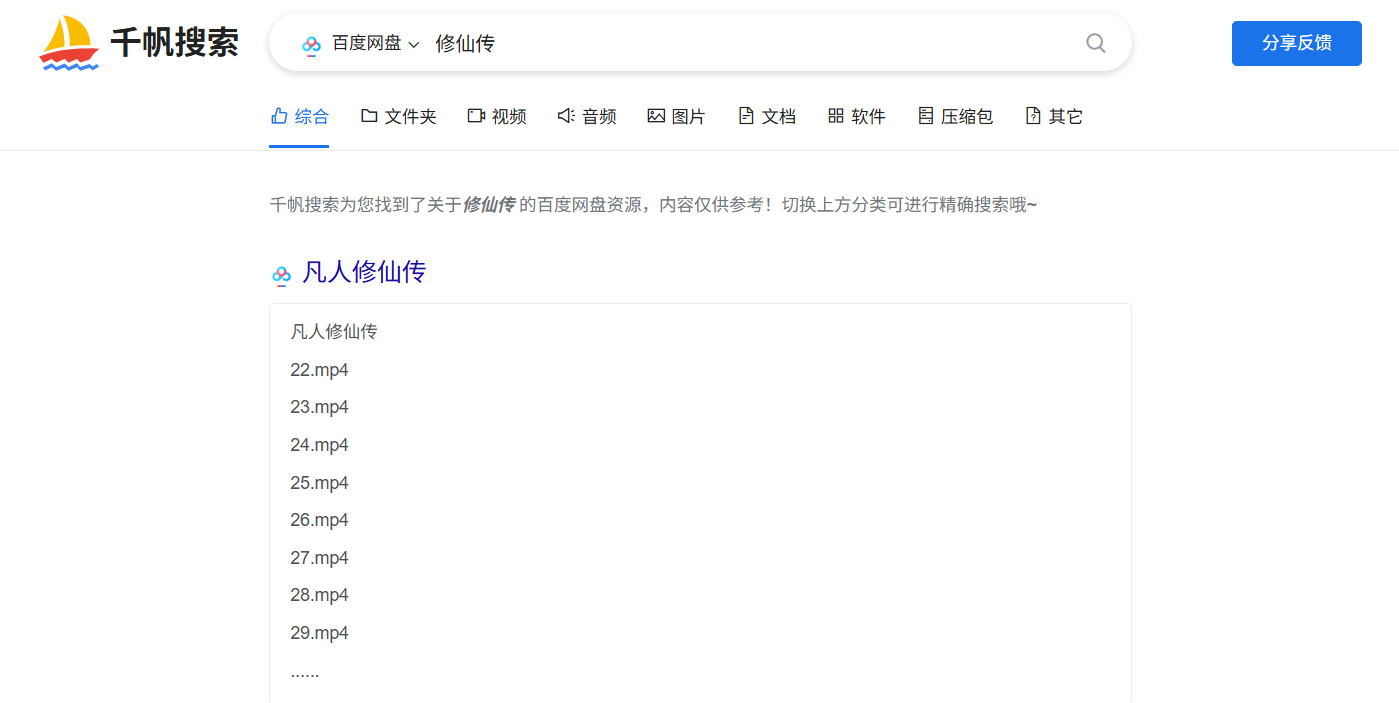The image size is (1399, 703).
Task: Select the file 27.mp4
Action: click(x=320, y=558)
